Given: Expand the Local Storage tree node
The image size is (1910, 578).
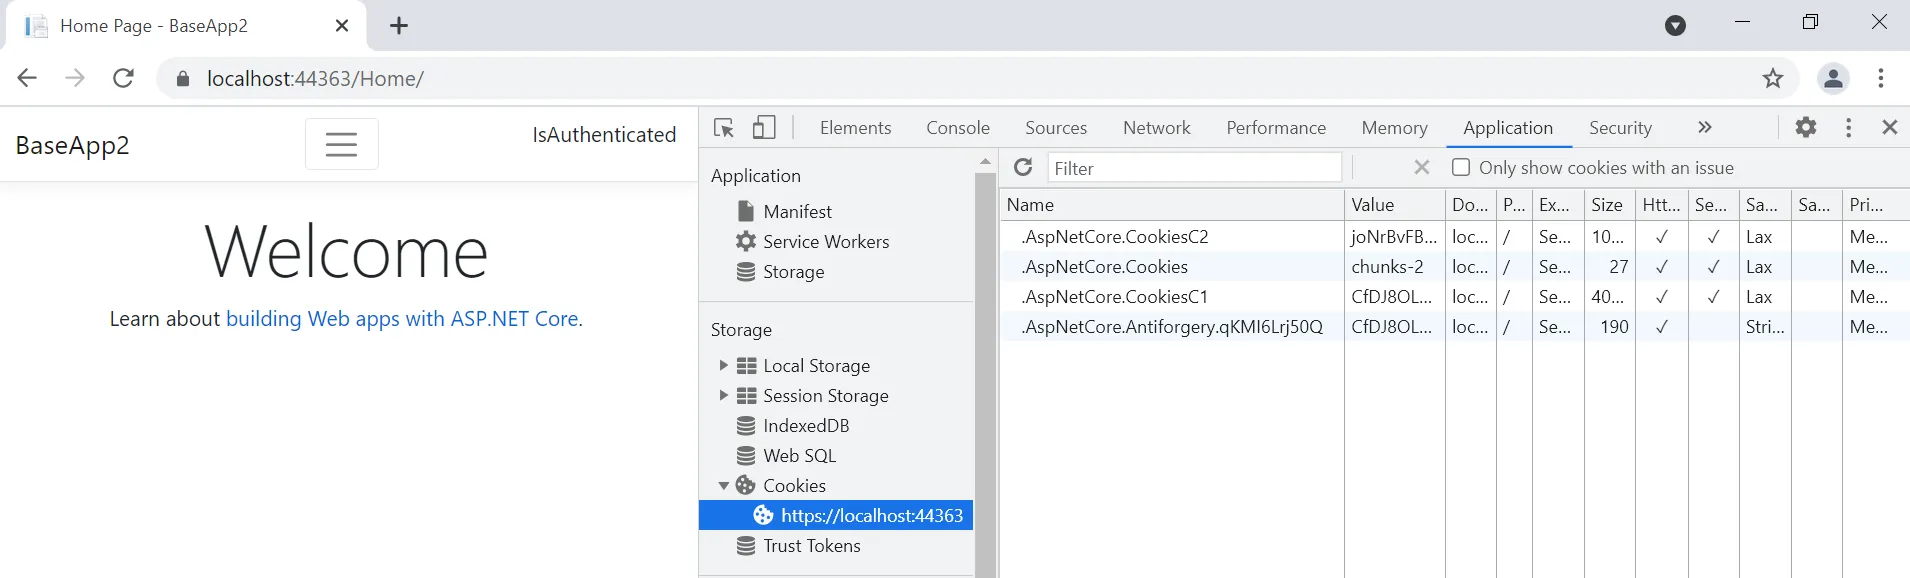Looking at the screenshot, I should pyautogui.click(x=723, y=366).
